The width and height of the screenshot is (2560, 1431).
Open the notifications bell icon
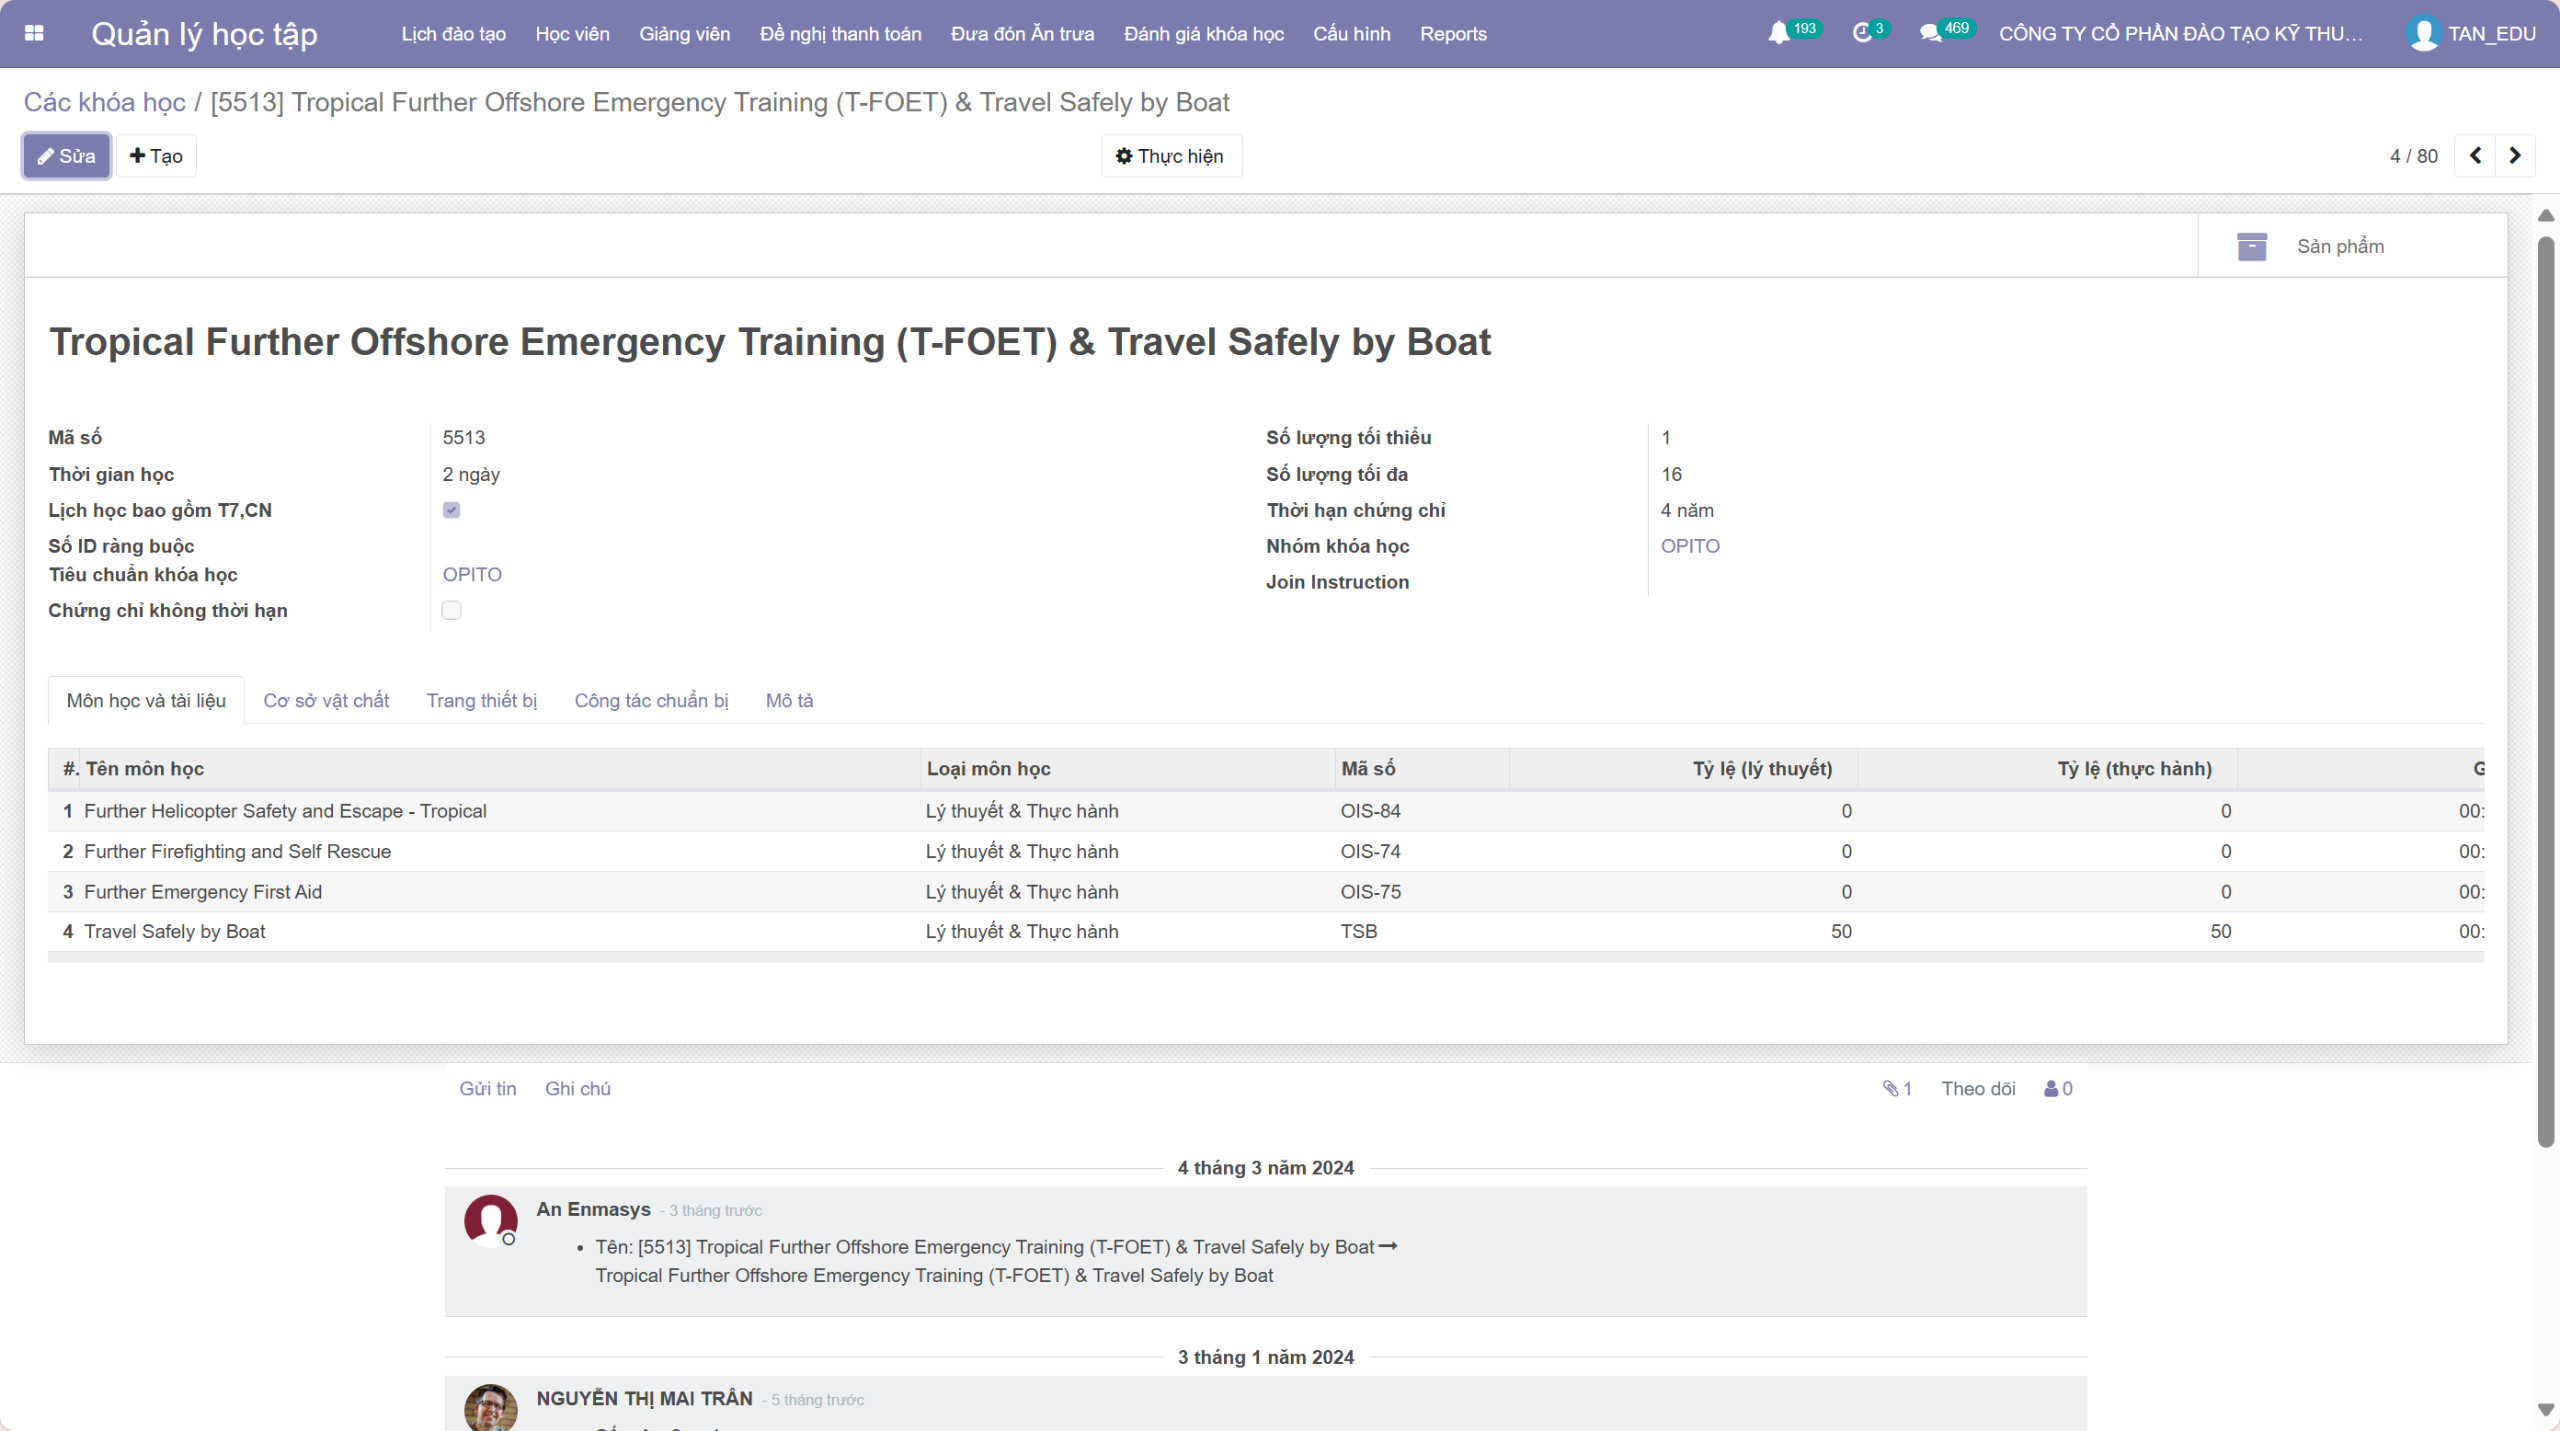(x=1778, y=33)
